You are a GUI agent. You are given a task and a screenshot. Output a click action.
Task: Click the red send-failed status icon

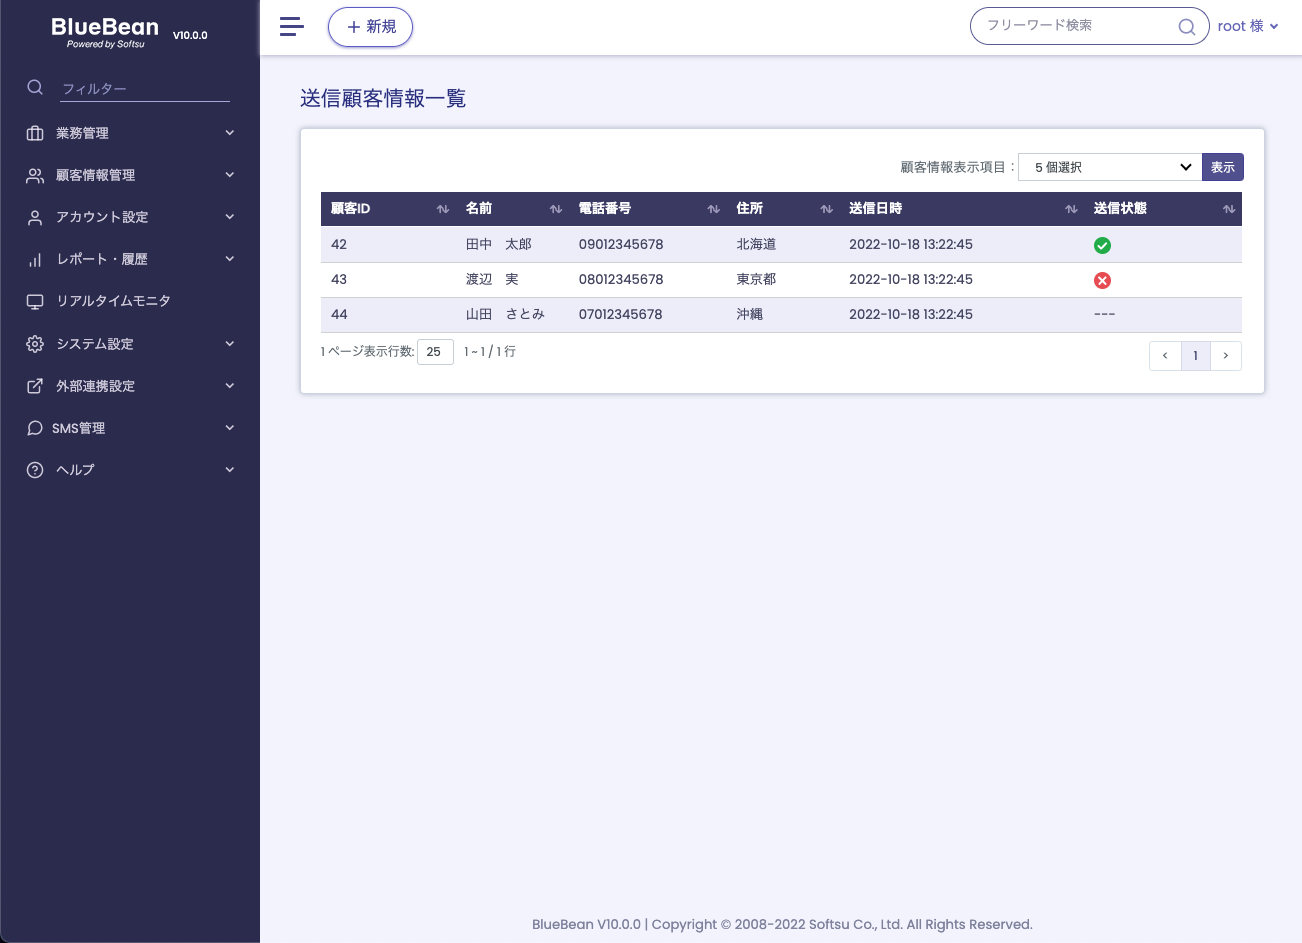(x=1102, y=280)
